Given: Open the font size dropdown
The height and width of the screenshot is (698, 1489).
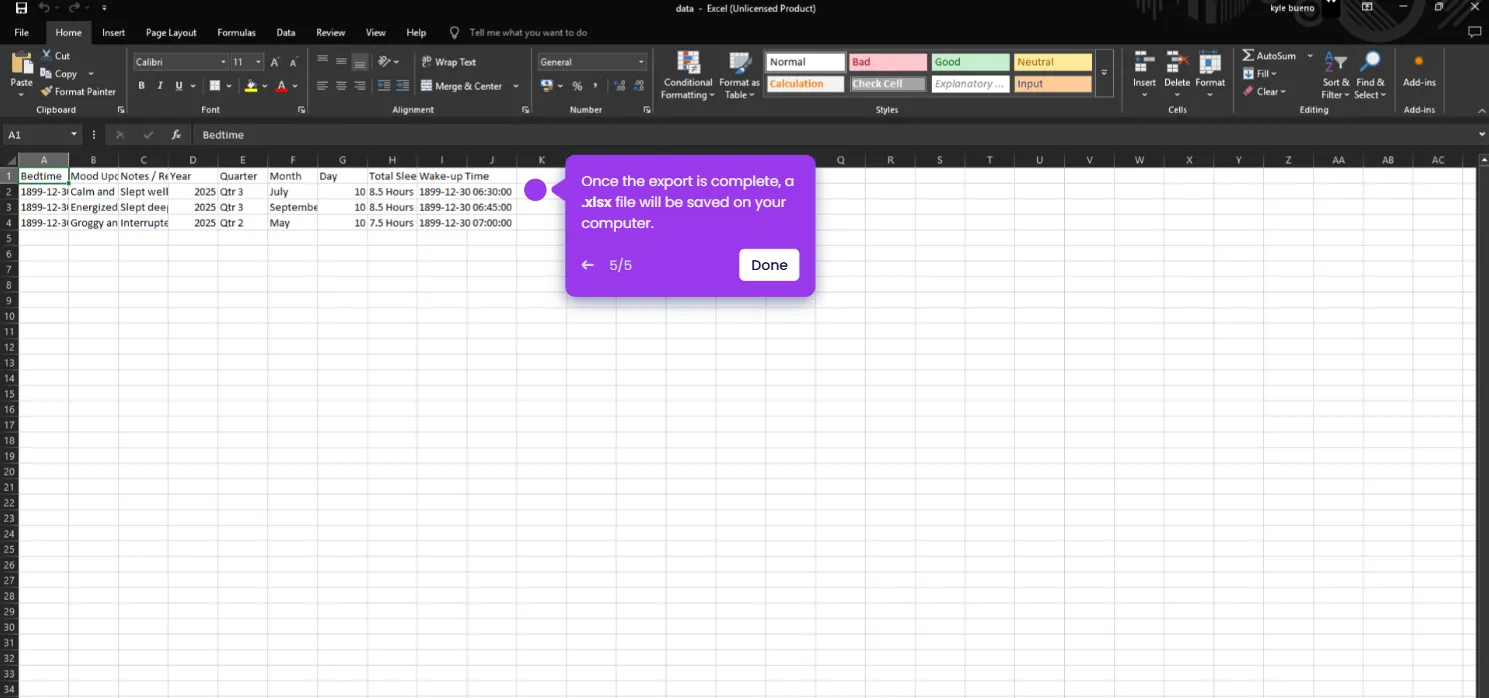Looking at the screenshot, I should [x=259, y=62].
